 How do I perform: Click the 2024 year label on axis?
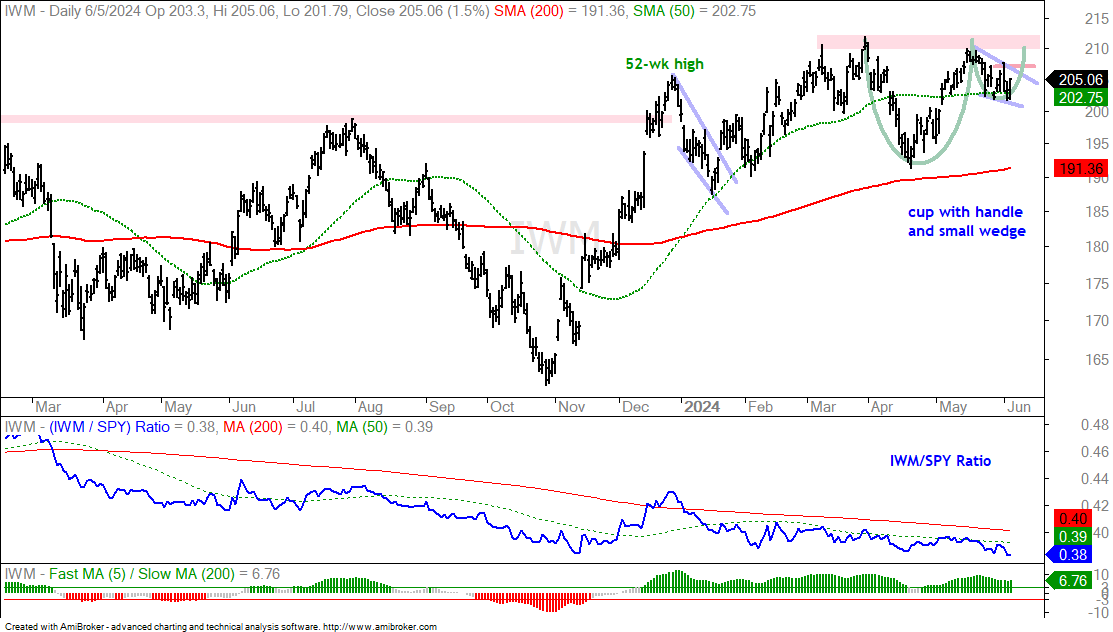(x=702, y=407)
